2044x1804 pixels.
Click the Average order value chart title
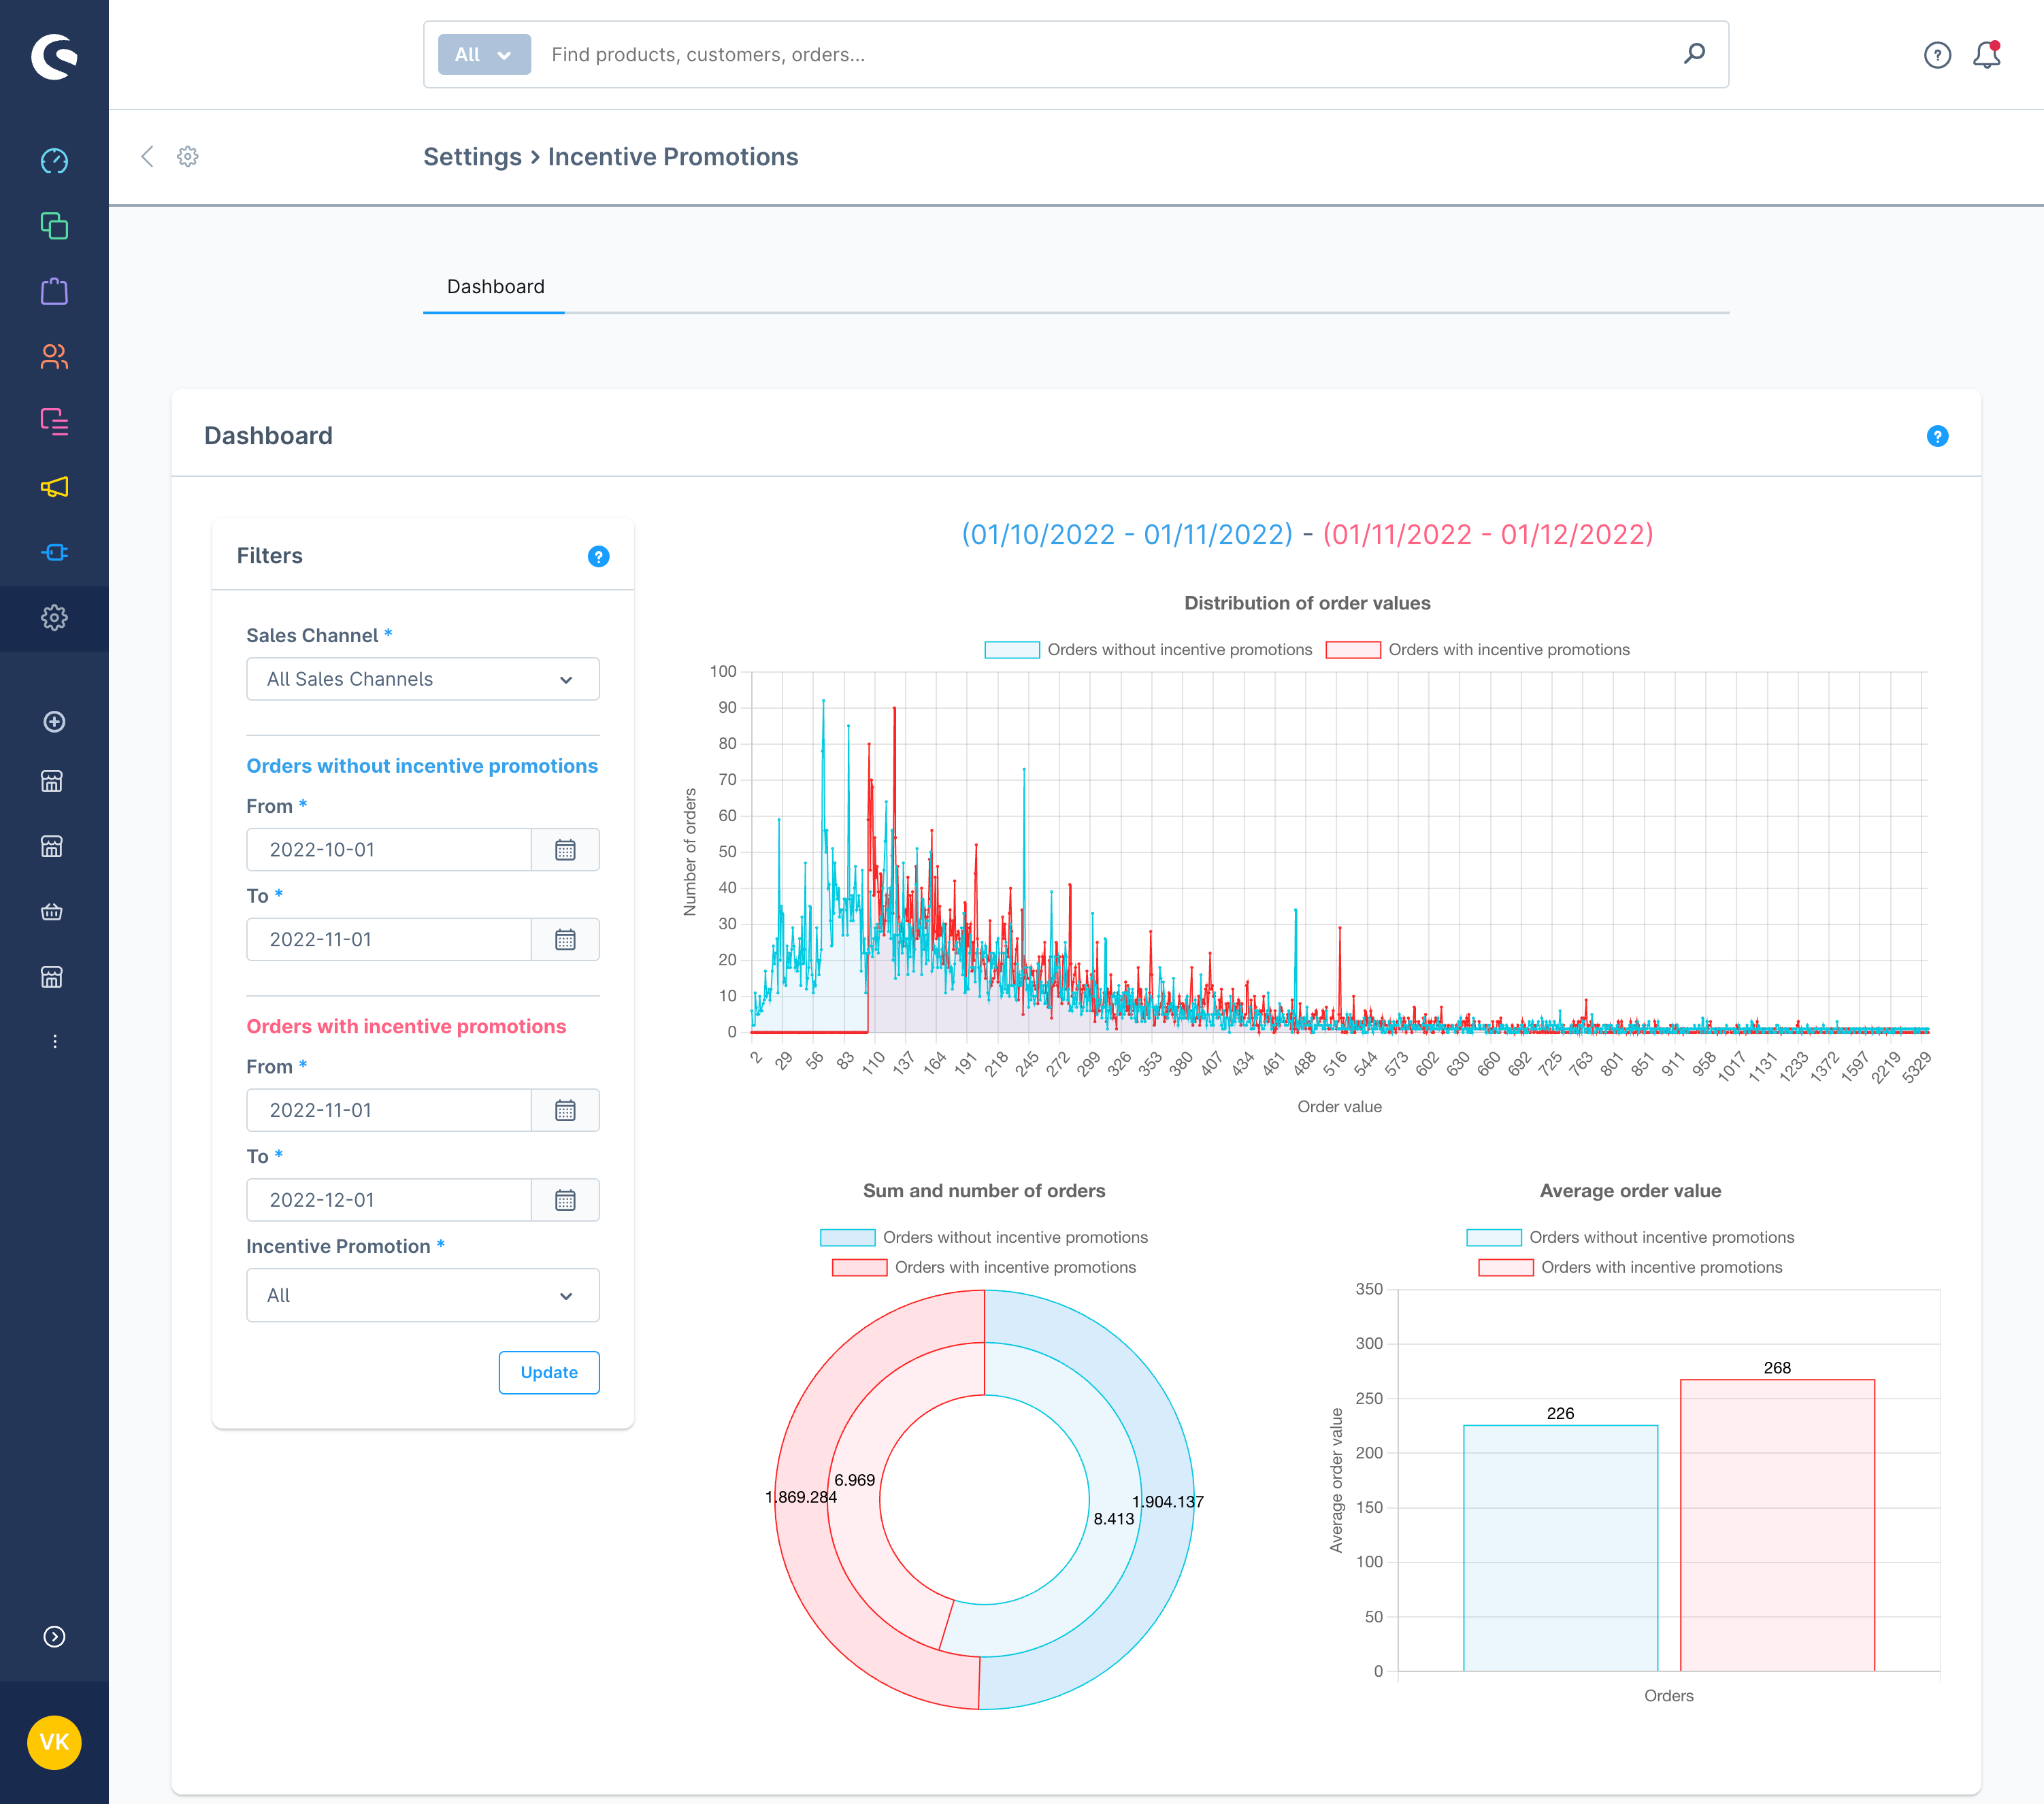click(1630, 1191)
